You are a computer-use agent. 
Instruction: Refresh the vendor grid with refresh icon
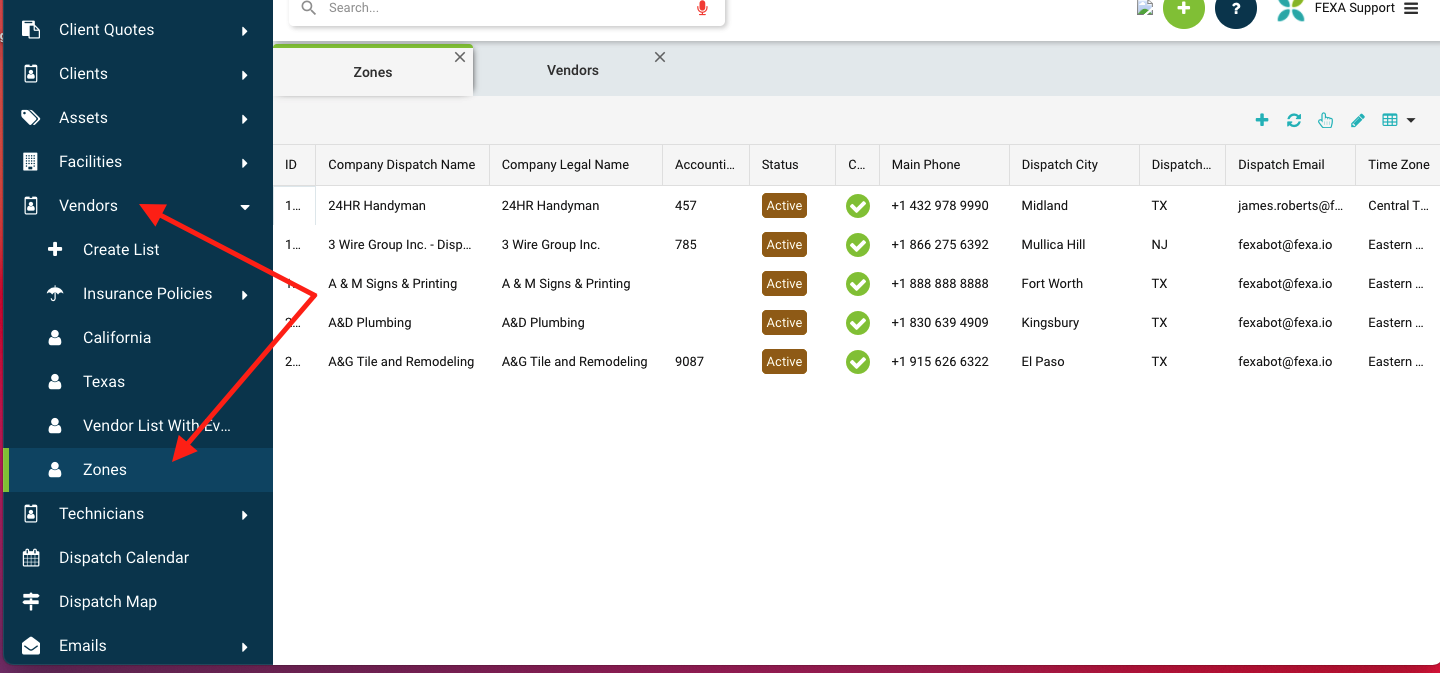[x=1294, y=120]
